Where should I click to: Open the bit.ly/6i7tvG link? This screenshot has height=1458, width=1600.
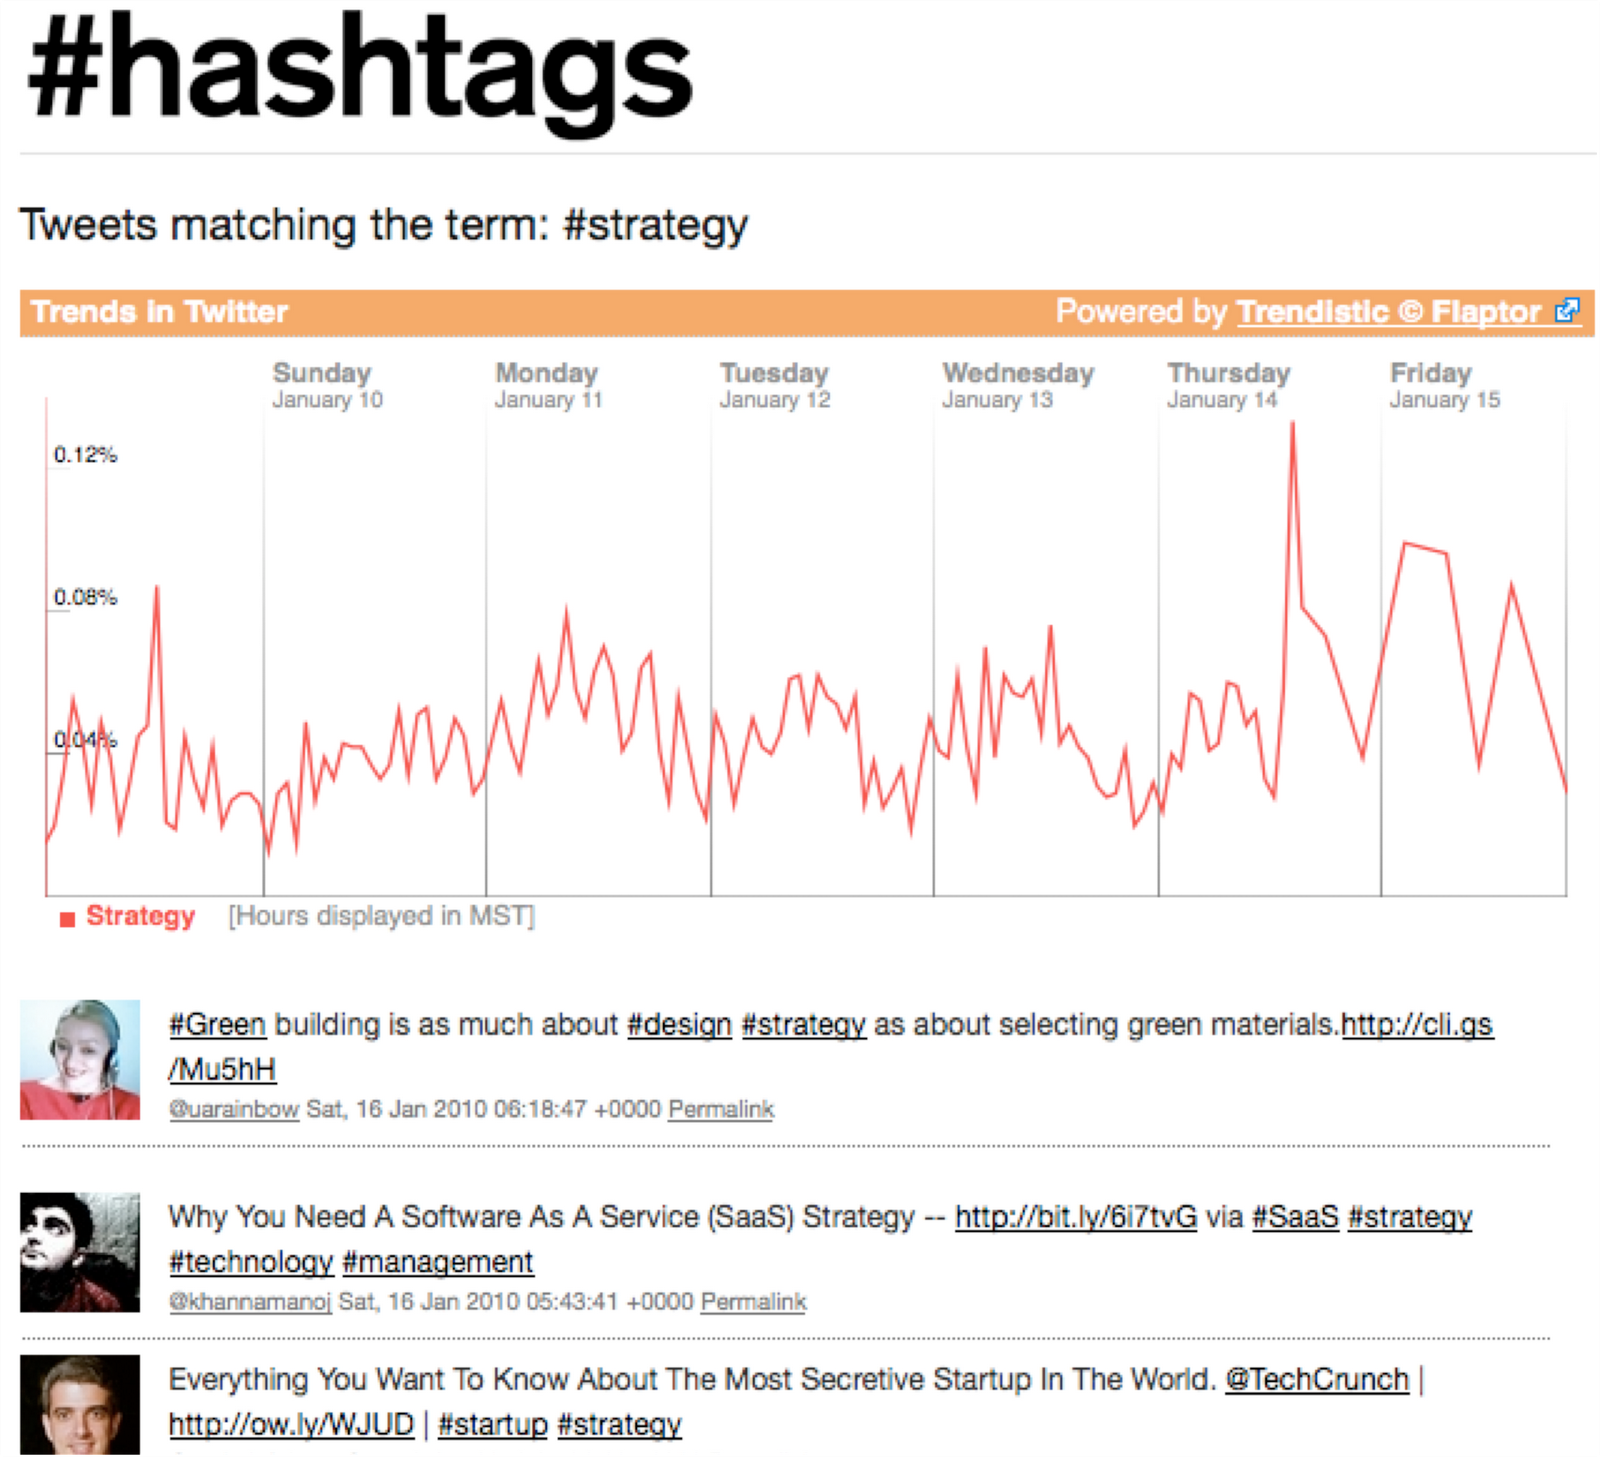click(x=1075, y=1217)
